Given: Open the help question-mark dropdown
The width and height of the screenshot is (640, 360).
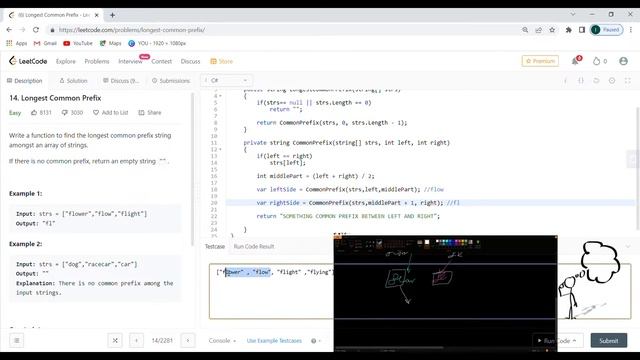Looking at the screenshot, I should (316, 341).
